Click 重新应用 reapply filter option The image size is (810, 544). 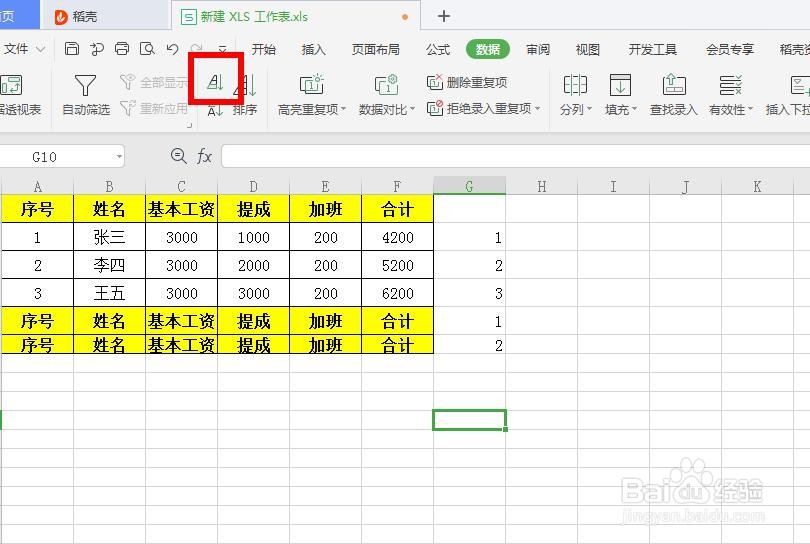point(154,108)
